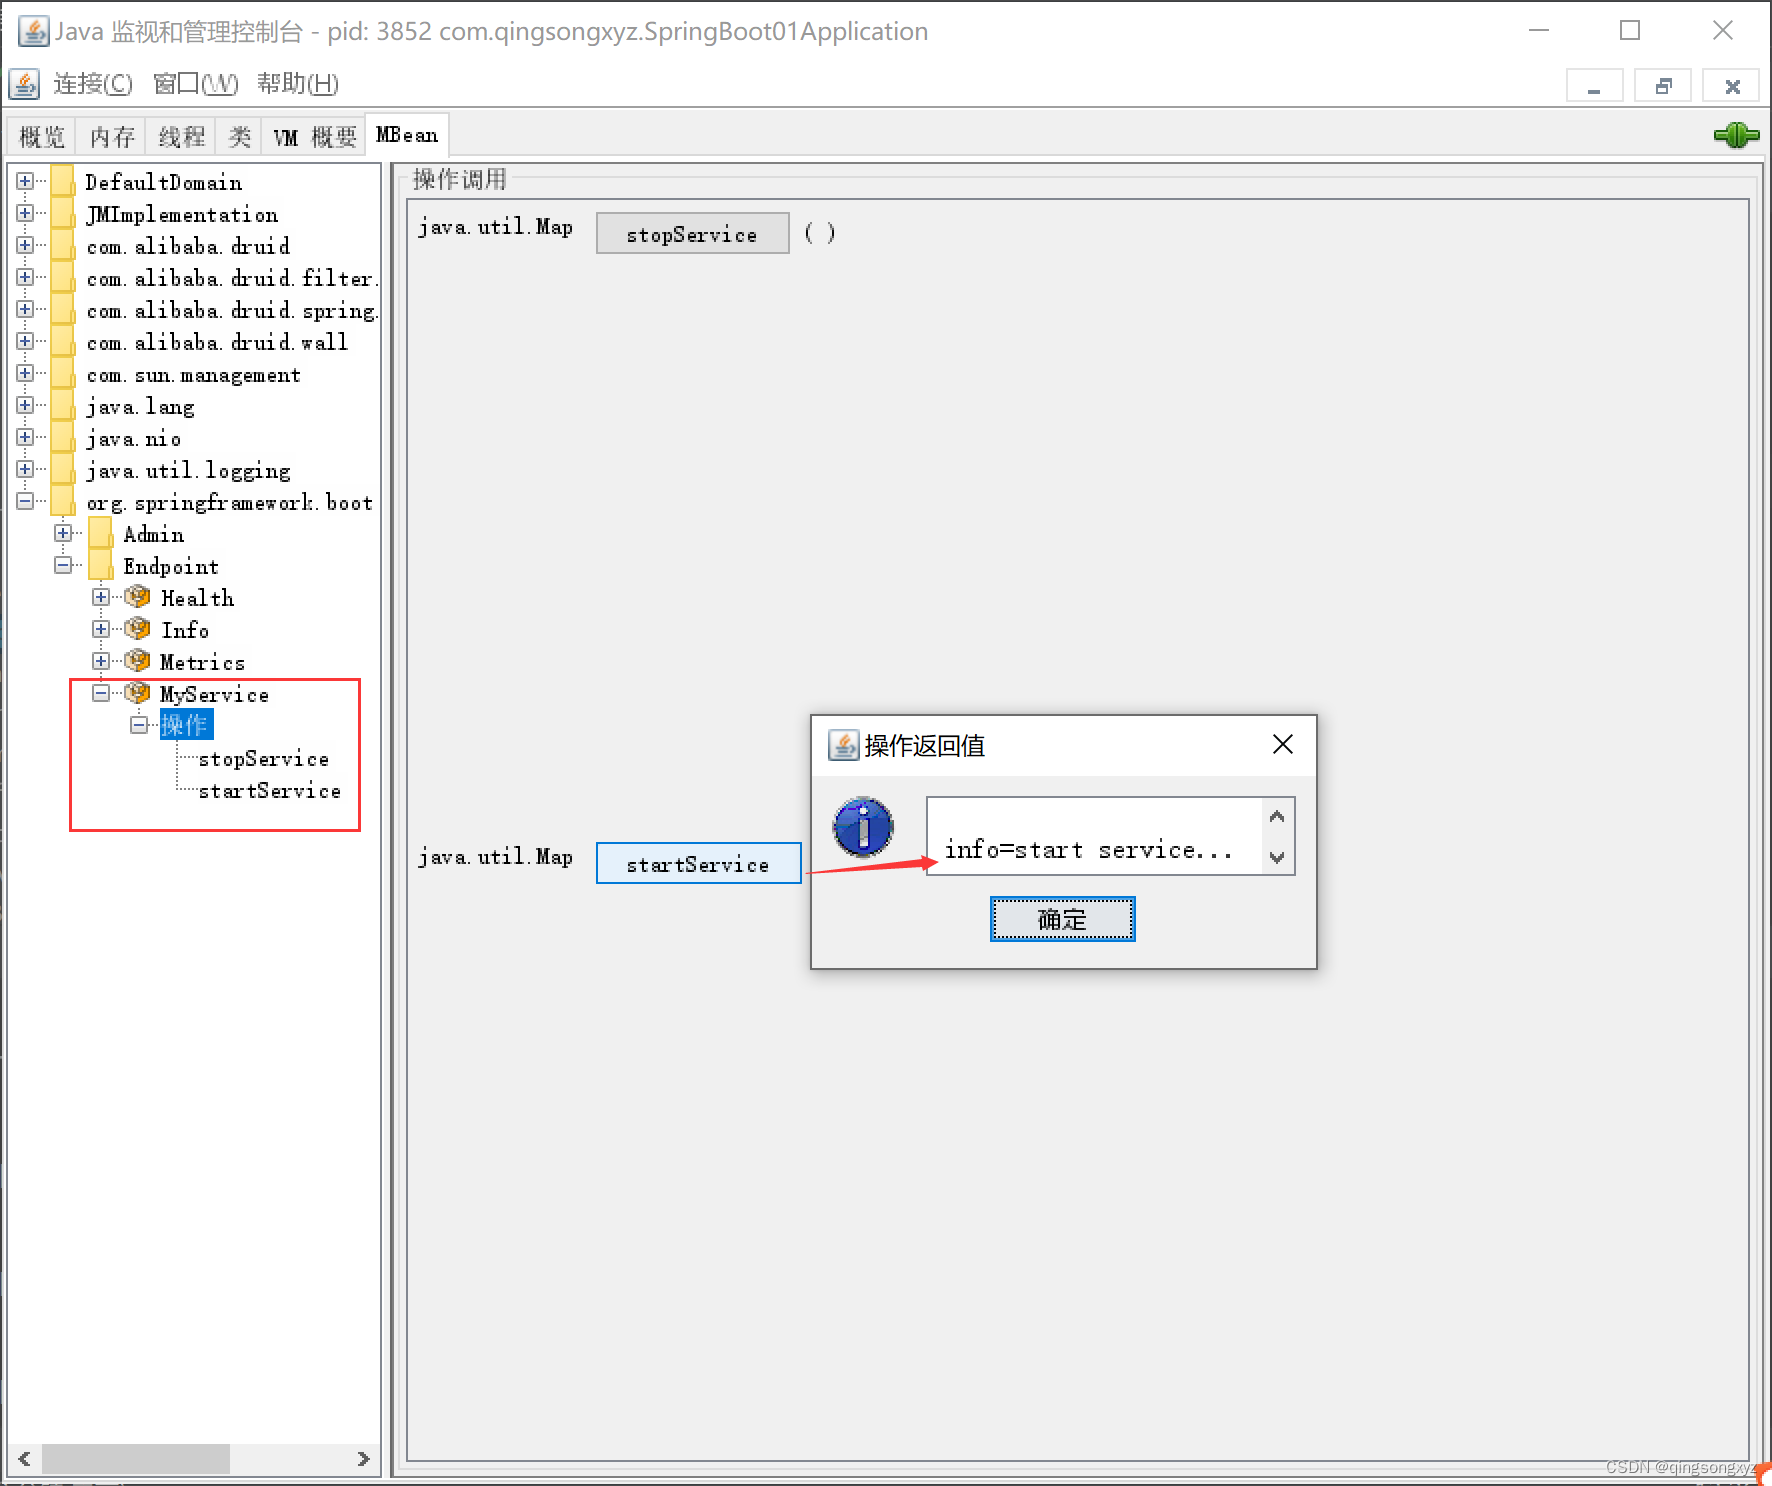
Task: Switch to the 内存 tab
Action: 112,136
